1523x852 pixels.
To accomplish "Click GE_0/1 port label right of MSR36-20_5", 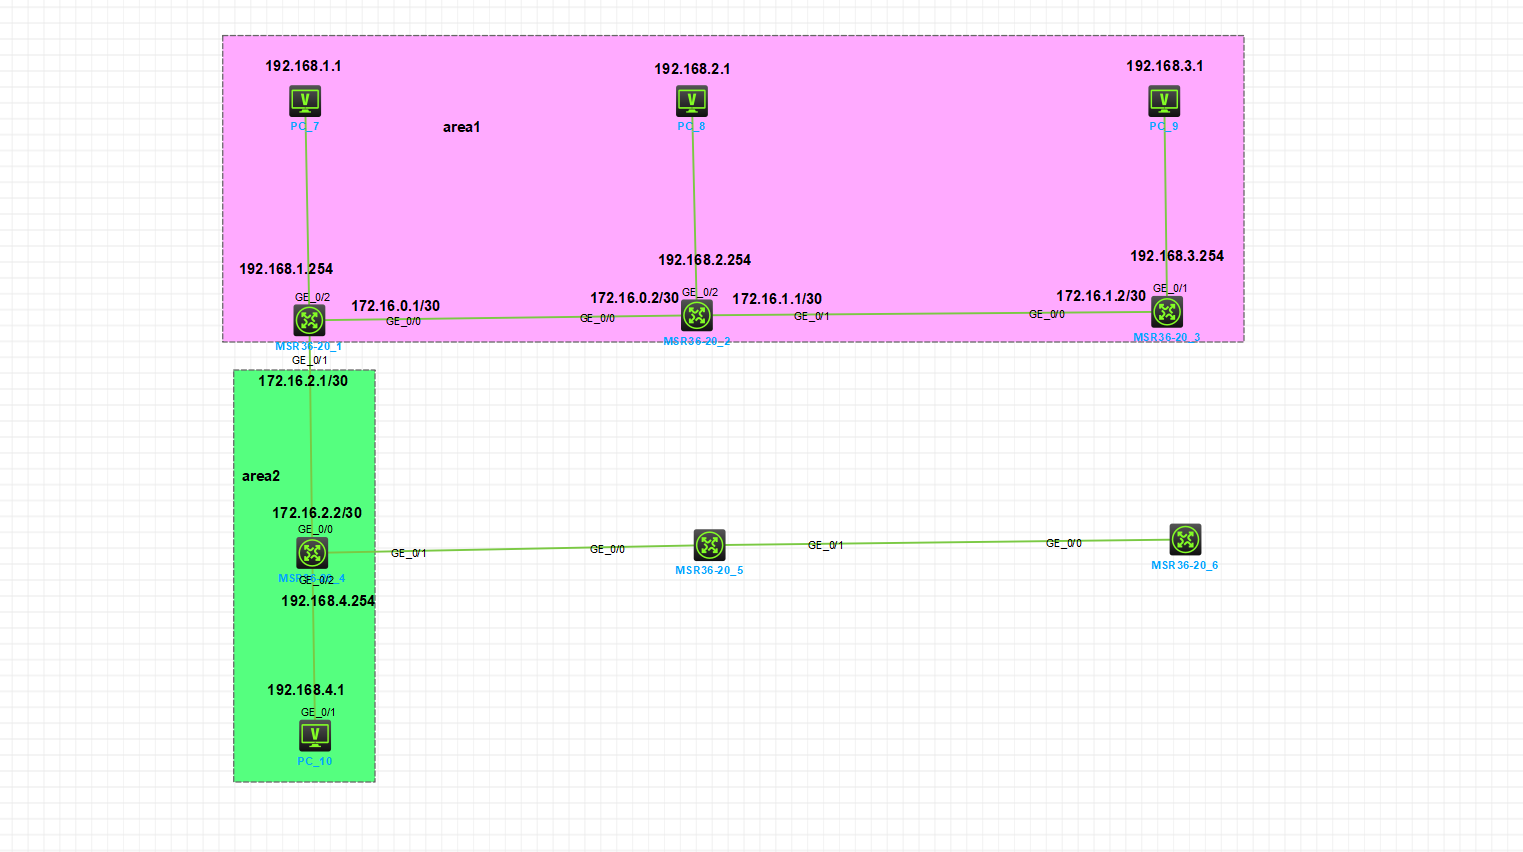I will pos(826,545).
